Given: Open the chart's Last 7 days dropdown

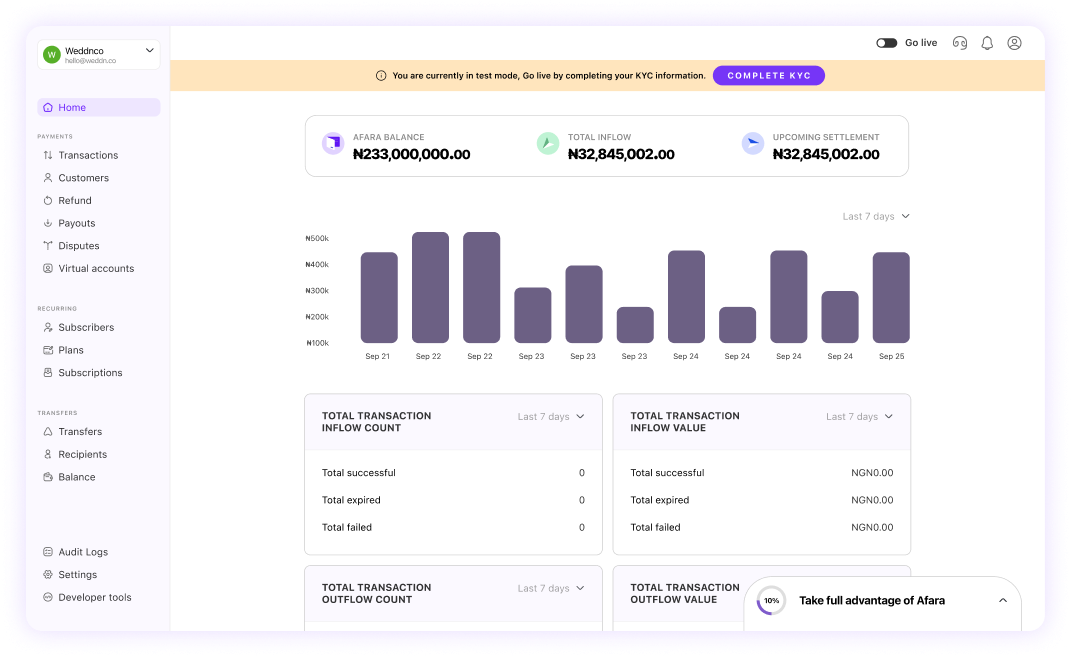Looking at the screenshot, I should coord(876,216).
